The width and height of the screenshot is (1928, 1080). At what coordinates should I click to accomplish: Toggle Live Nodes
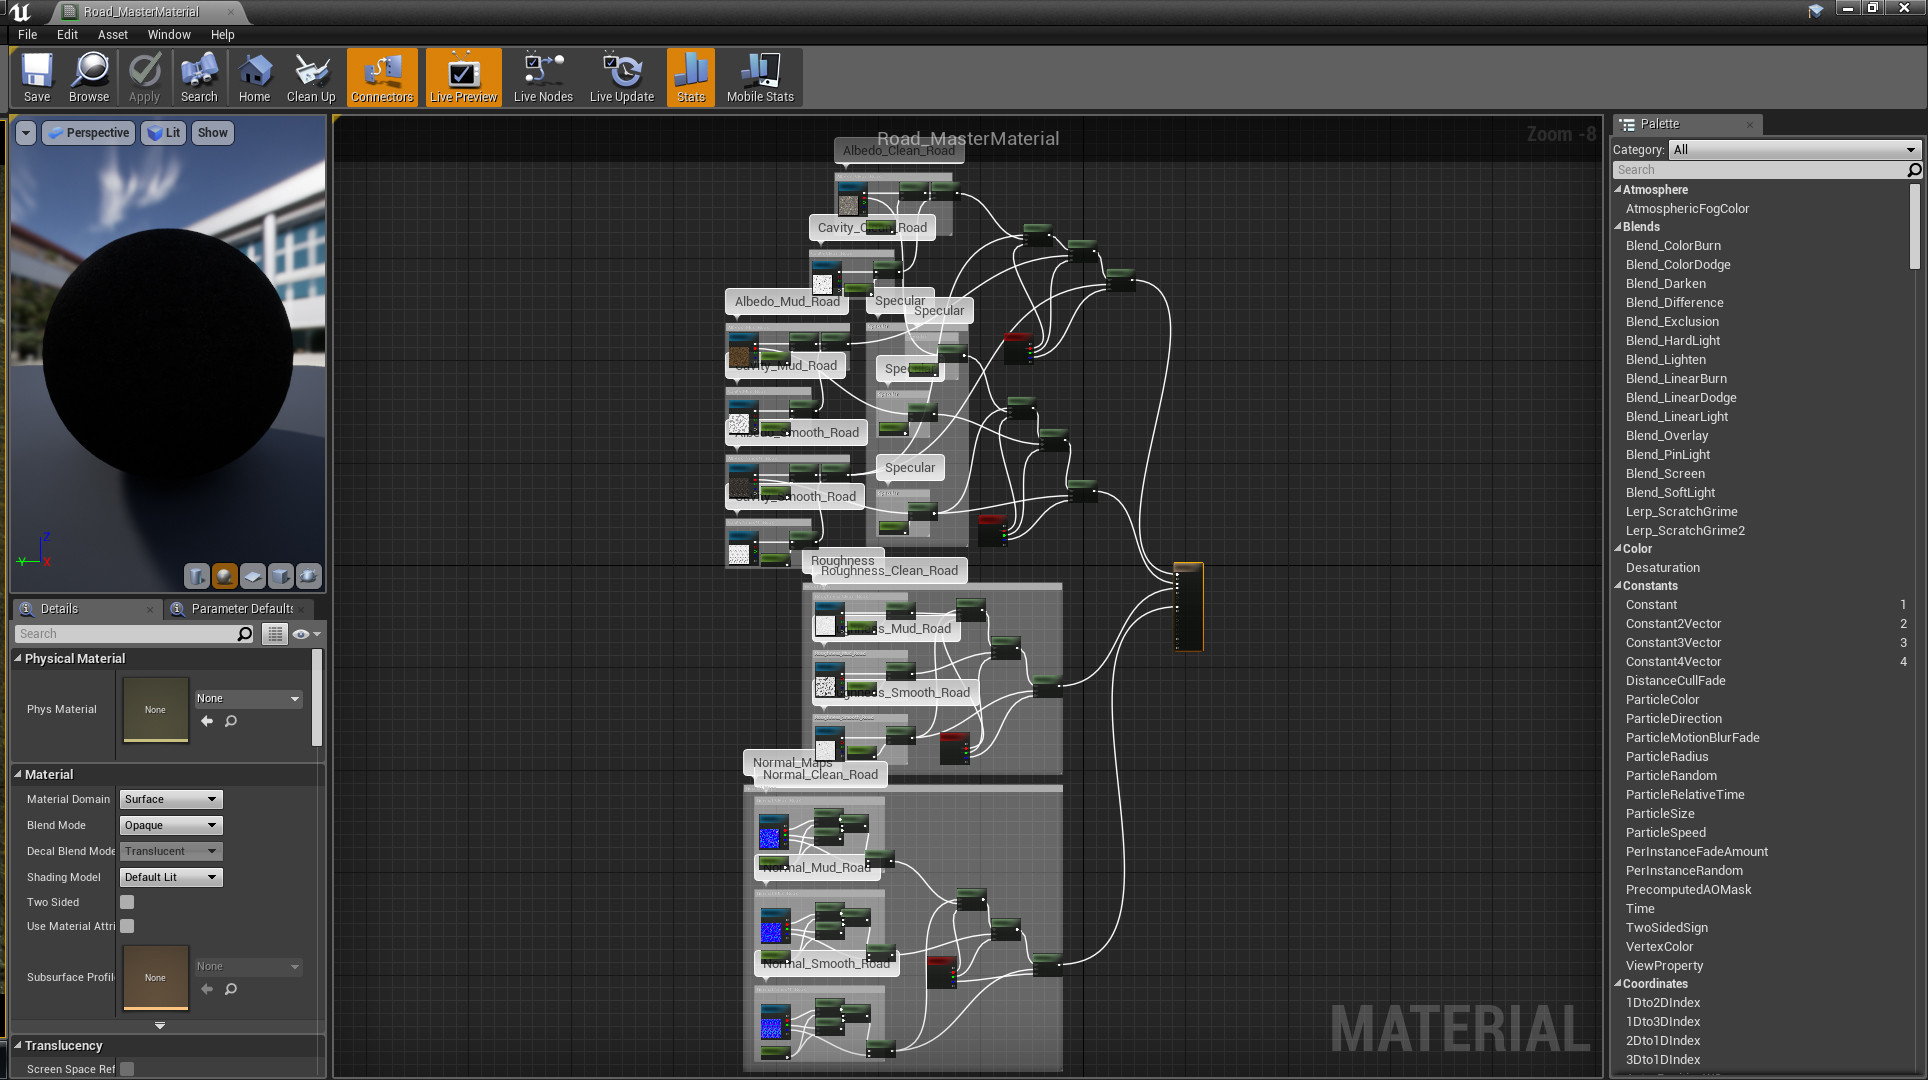coord(543,77)
